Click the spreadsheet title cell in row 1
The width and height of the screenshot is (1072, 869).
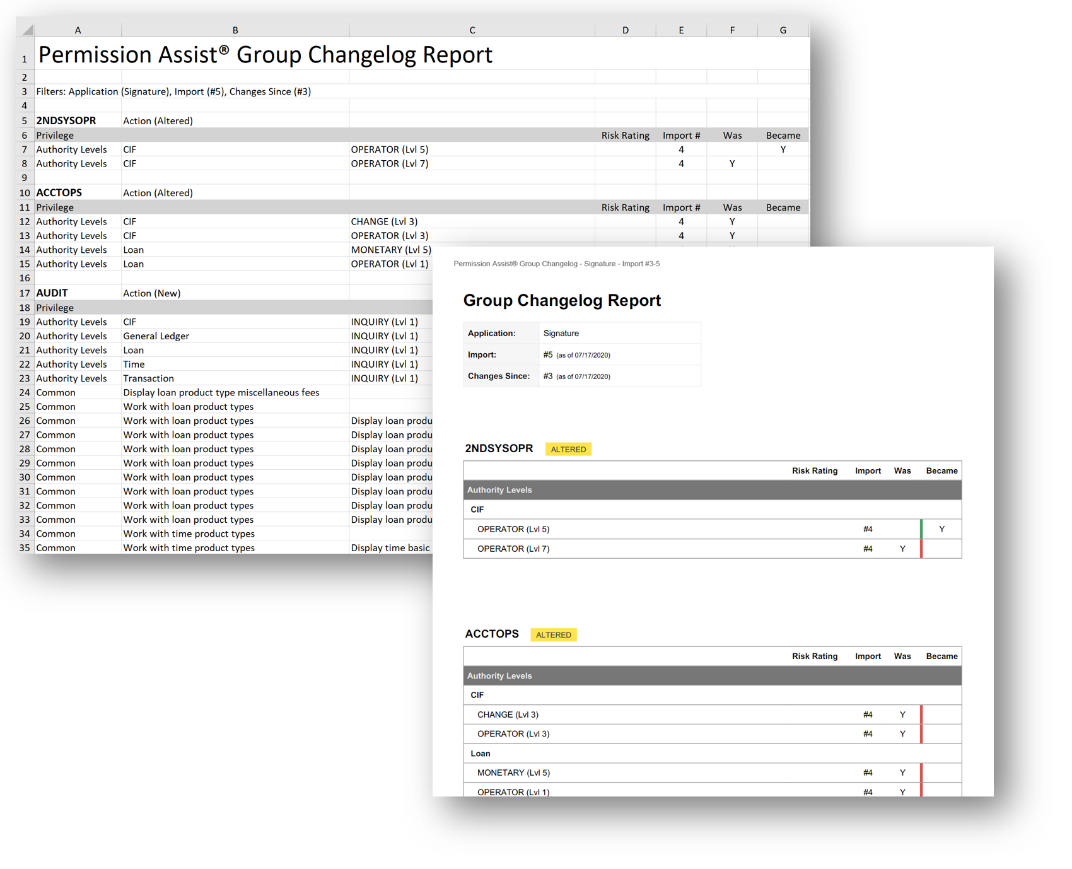pos(265,55)
